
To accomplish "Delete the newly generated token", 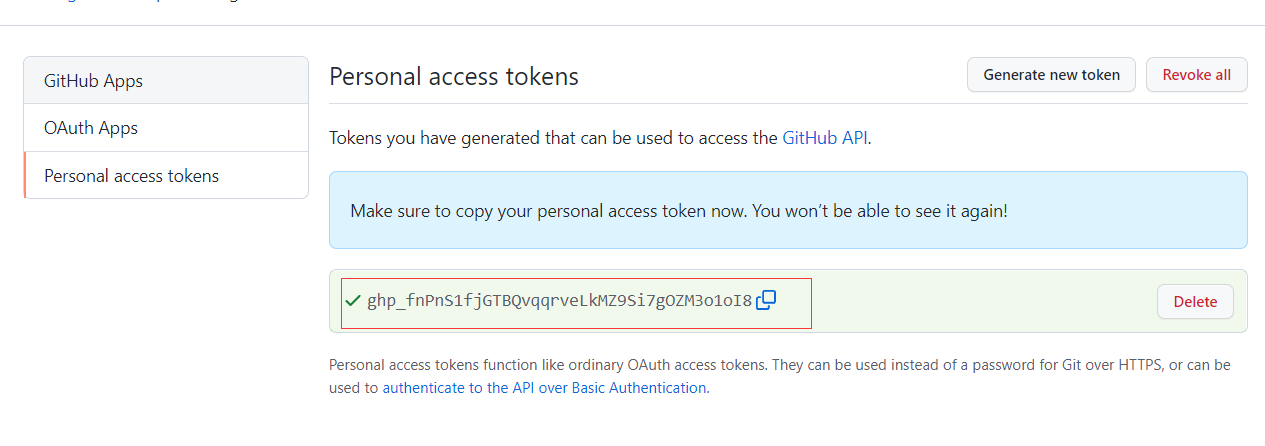I will pyautogui.click(x=1194, y=302).
